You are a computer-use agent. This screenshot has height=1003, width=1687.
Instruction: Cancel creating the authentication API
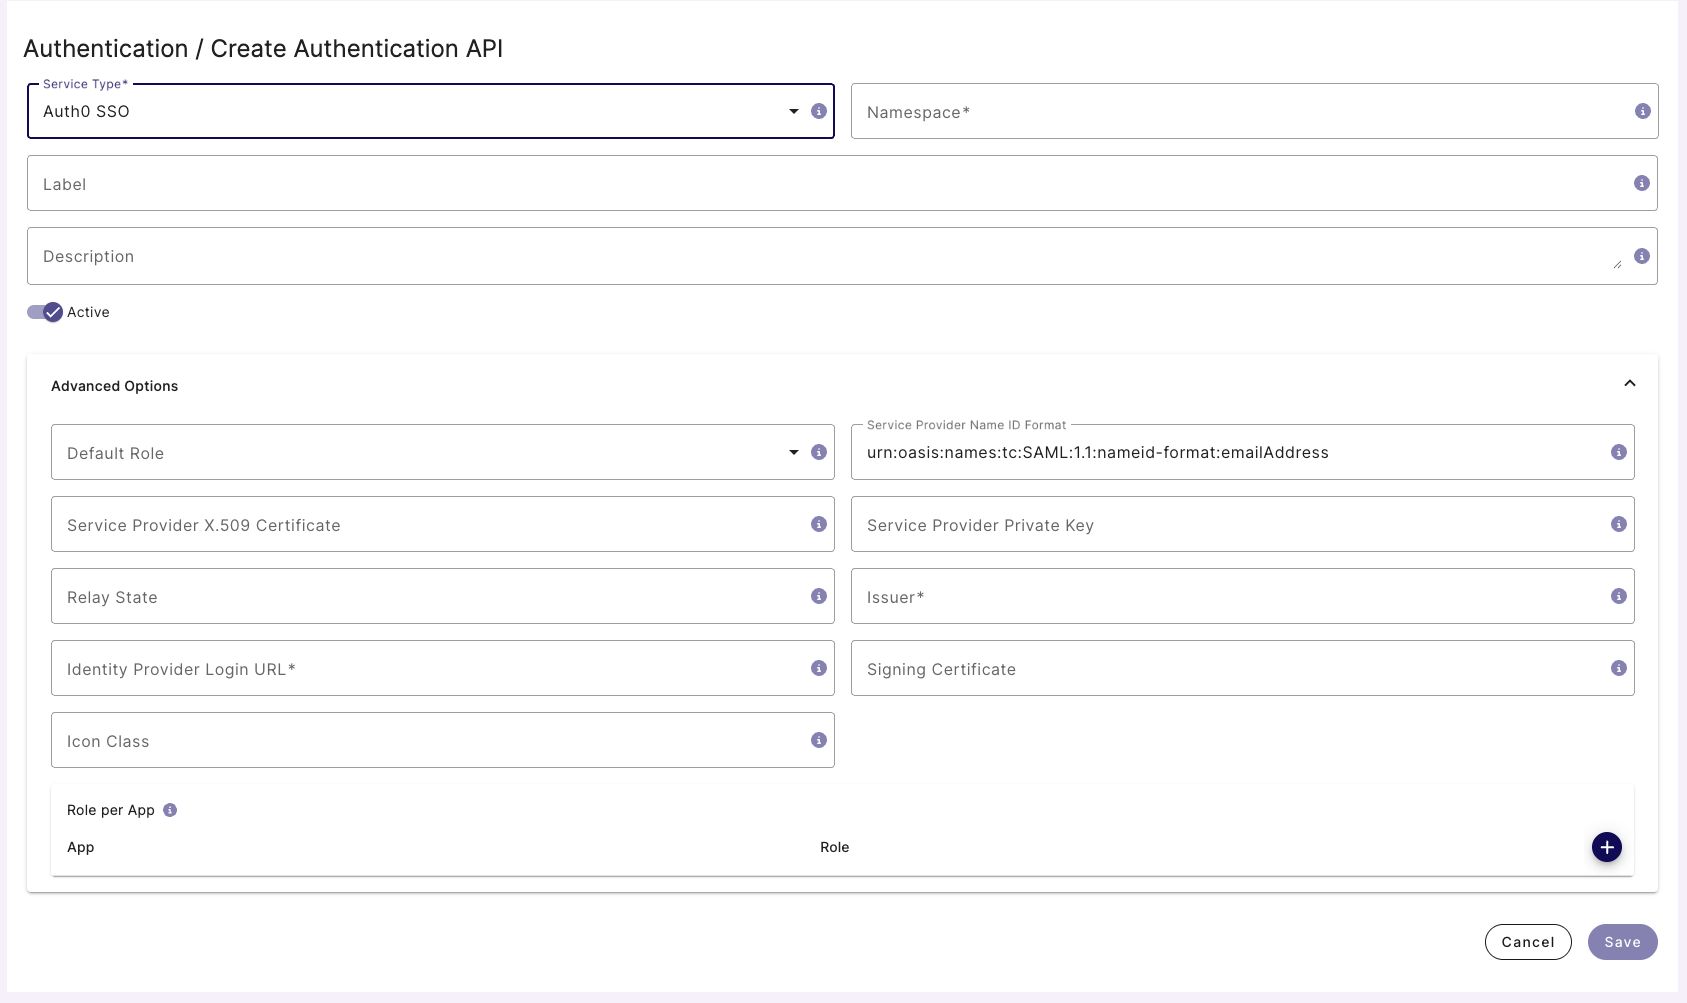tap(1528, 941)
